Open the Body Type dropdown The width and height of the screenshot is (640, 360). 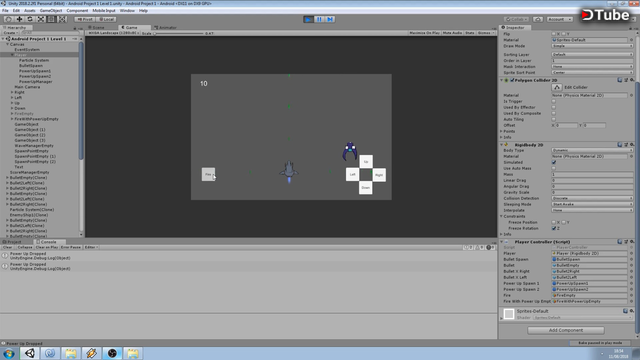592,150
